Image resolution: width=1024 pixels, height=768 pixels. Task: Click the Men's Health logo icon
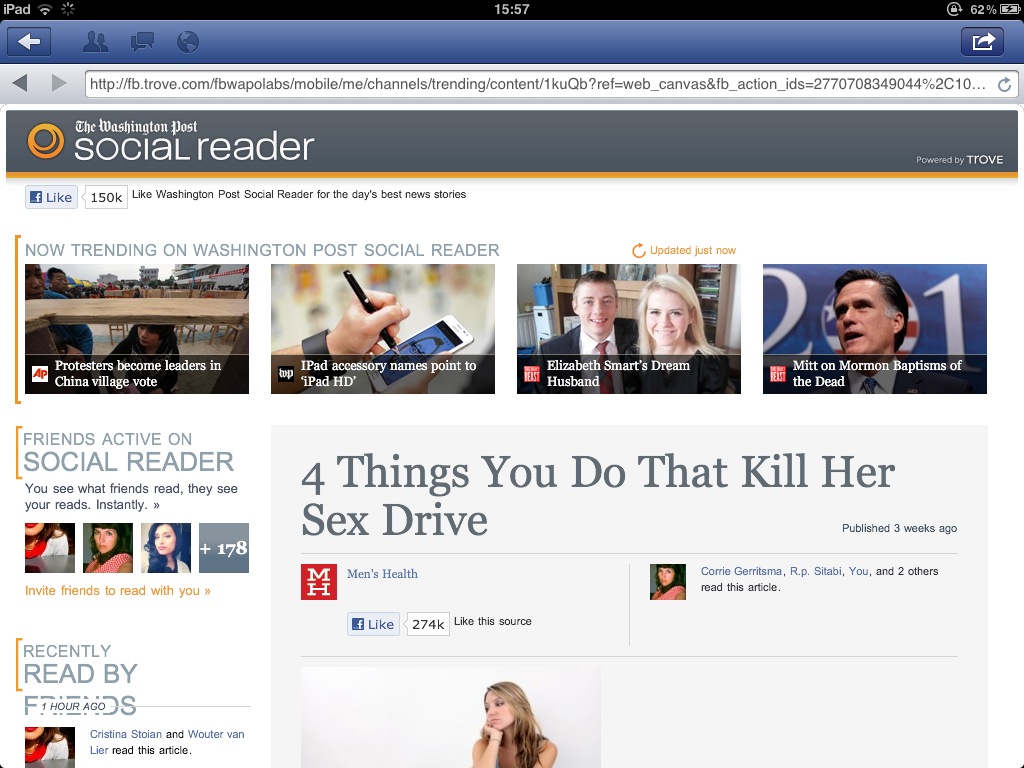pos(319,581)
